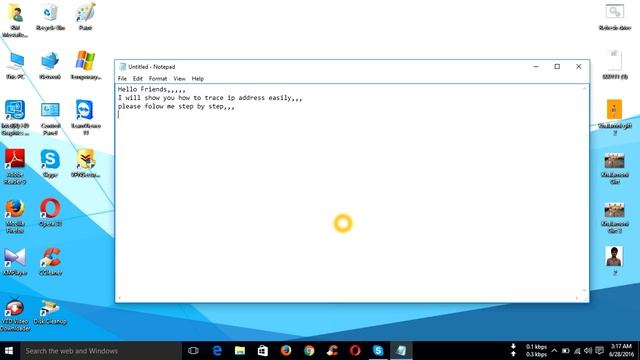Open the File menu in Notepad
640x360 pixels.
[x=122, y=78]
